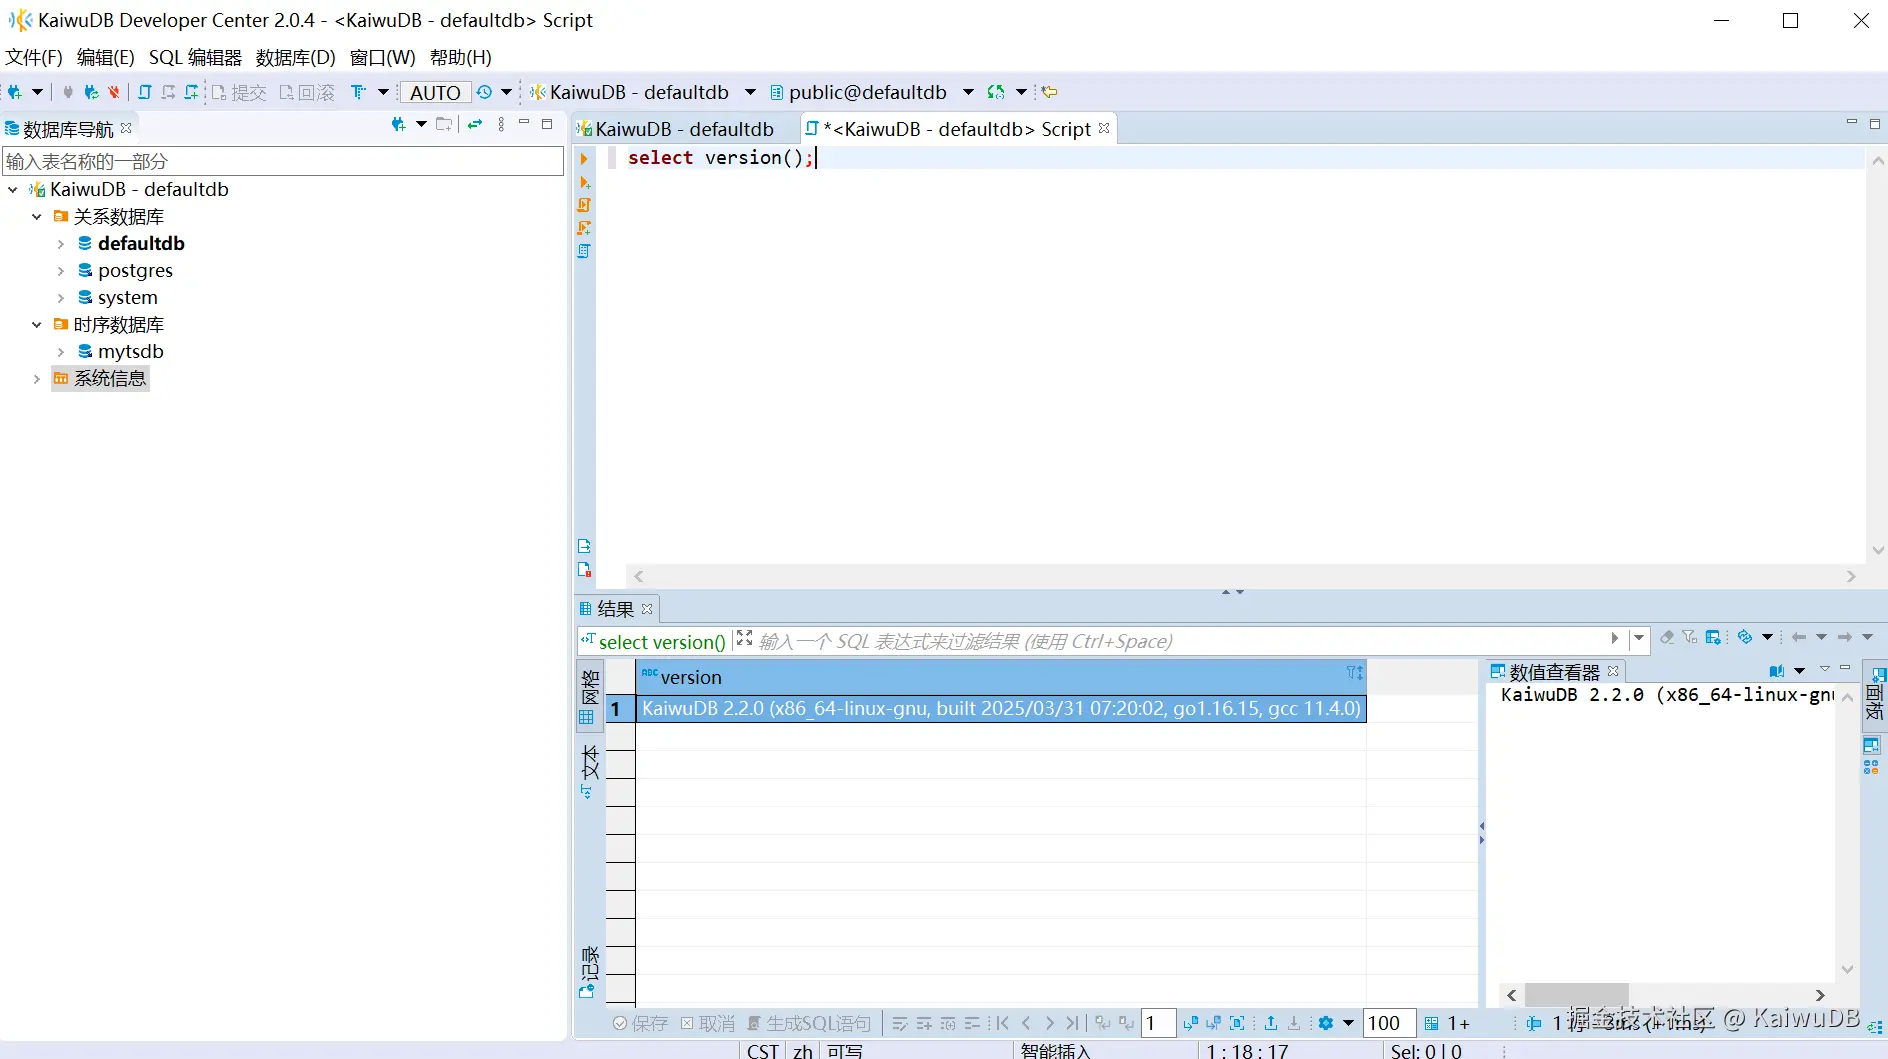The image size is (1888, 1059).
Task: Click the new connection plug icon in main toolbar
Action: click(15, 92)
